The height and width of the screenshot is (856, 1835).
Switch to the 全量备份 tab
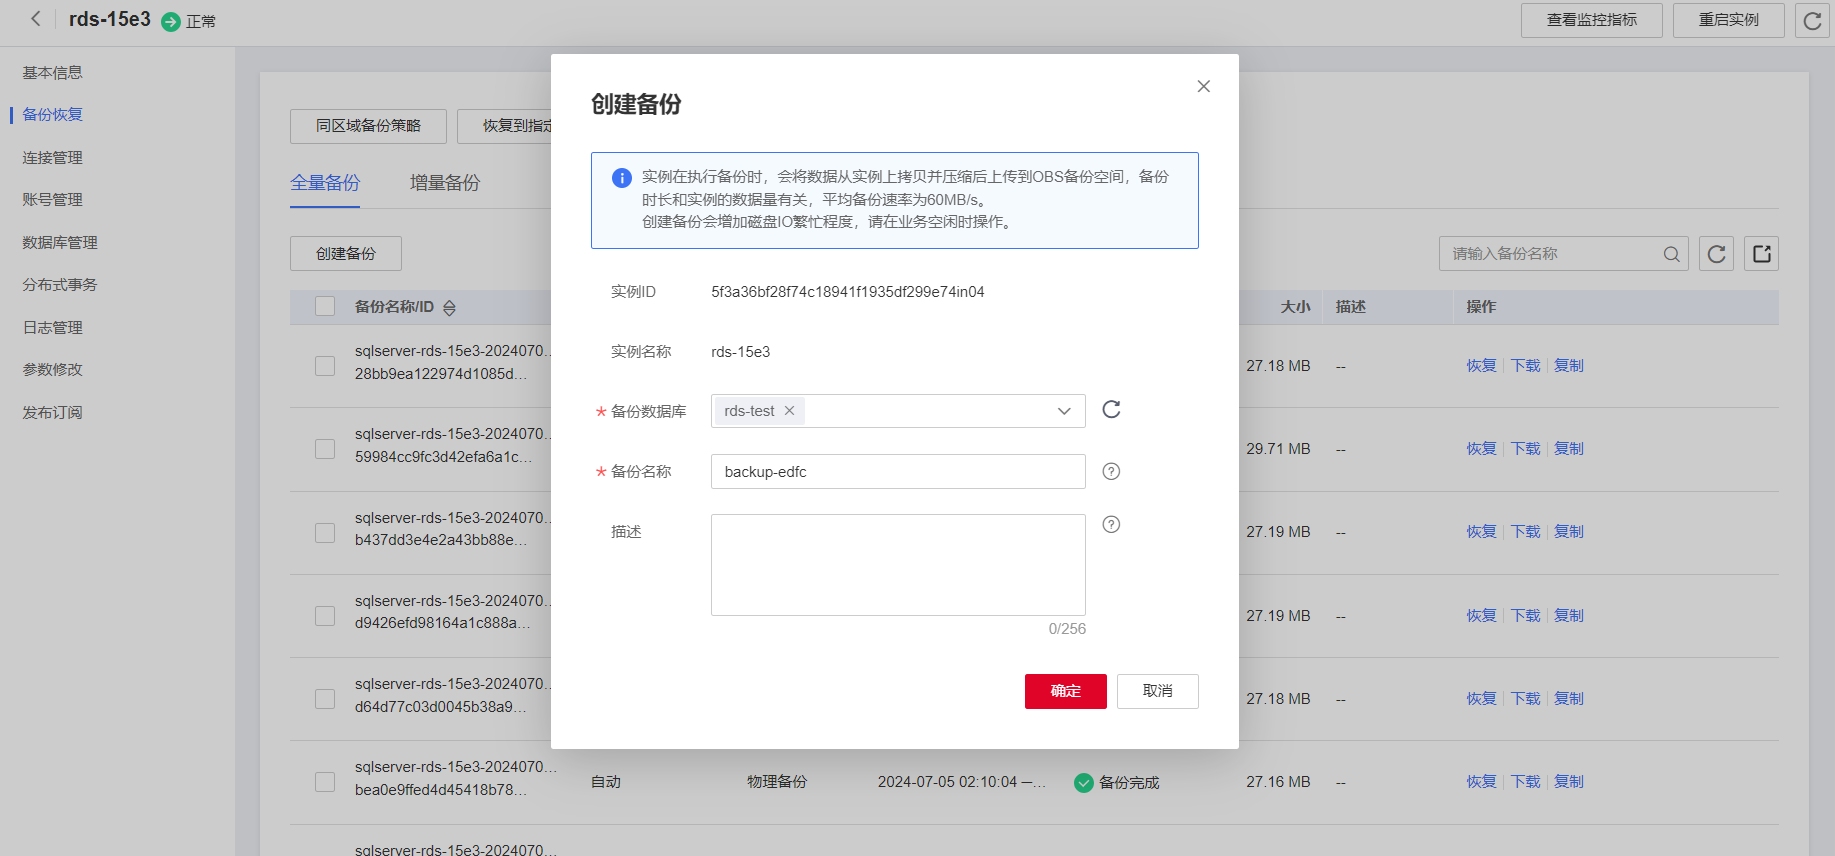(325, 183)
